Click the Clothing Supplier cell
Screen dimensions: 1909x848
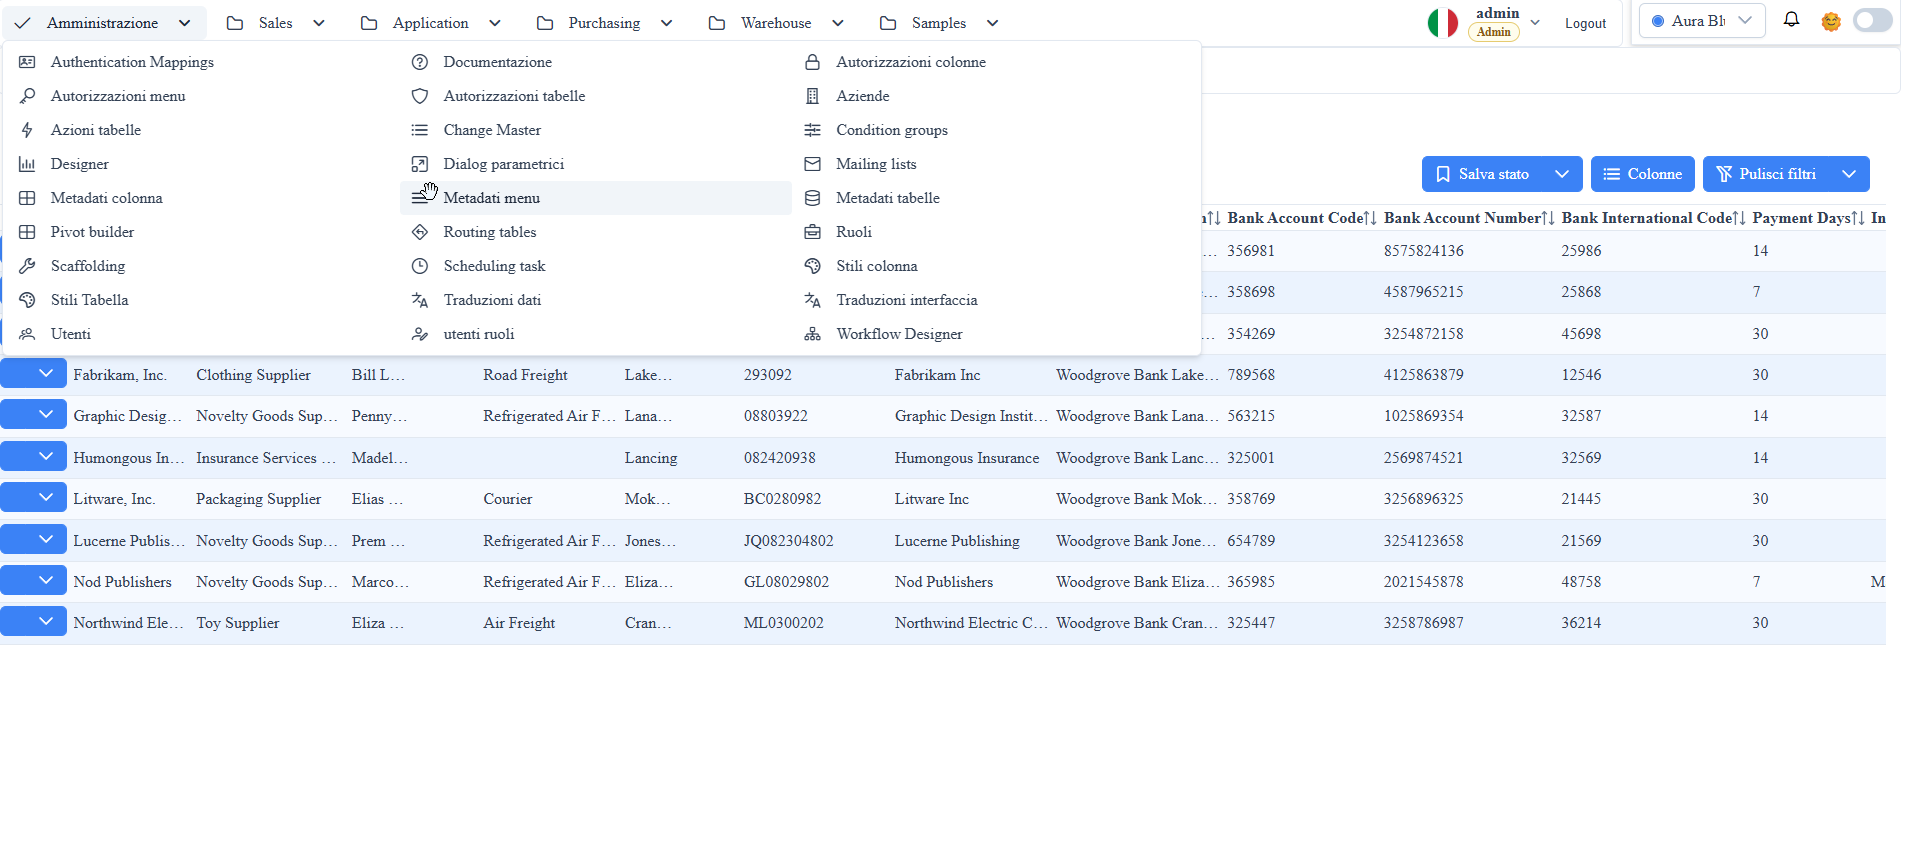pos(253,375)
